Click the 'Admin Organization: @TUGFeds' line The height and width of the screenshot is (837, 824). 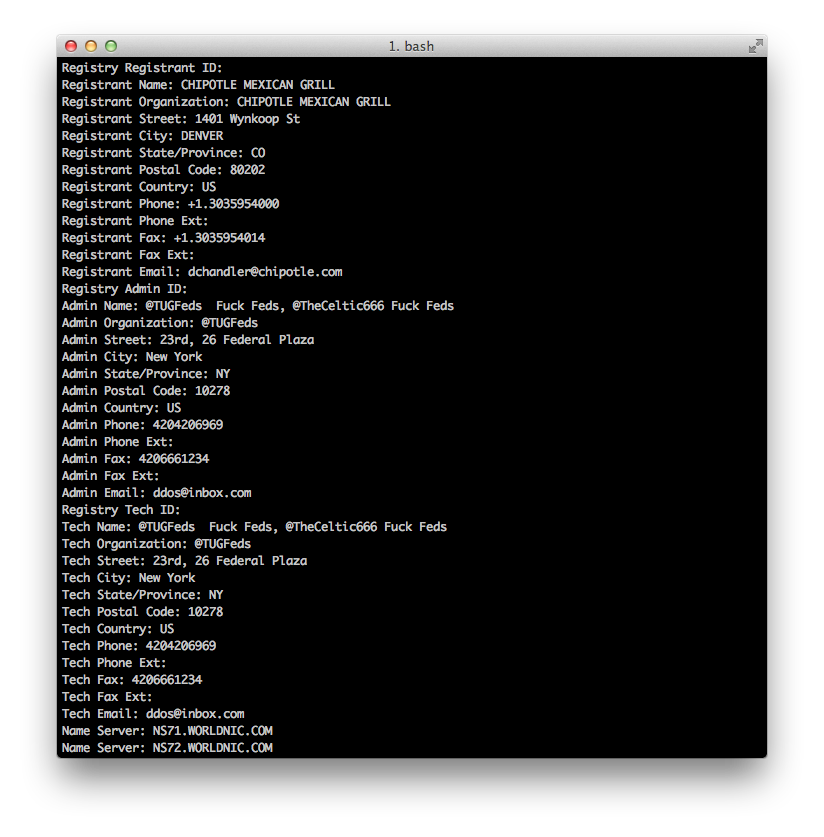pos(160,323)
